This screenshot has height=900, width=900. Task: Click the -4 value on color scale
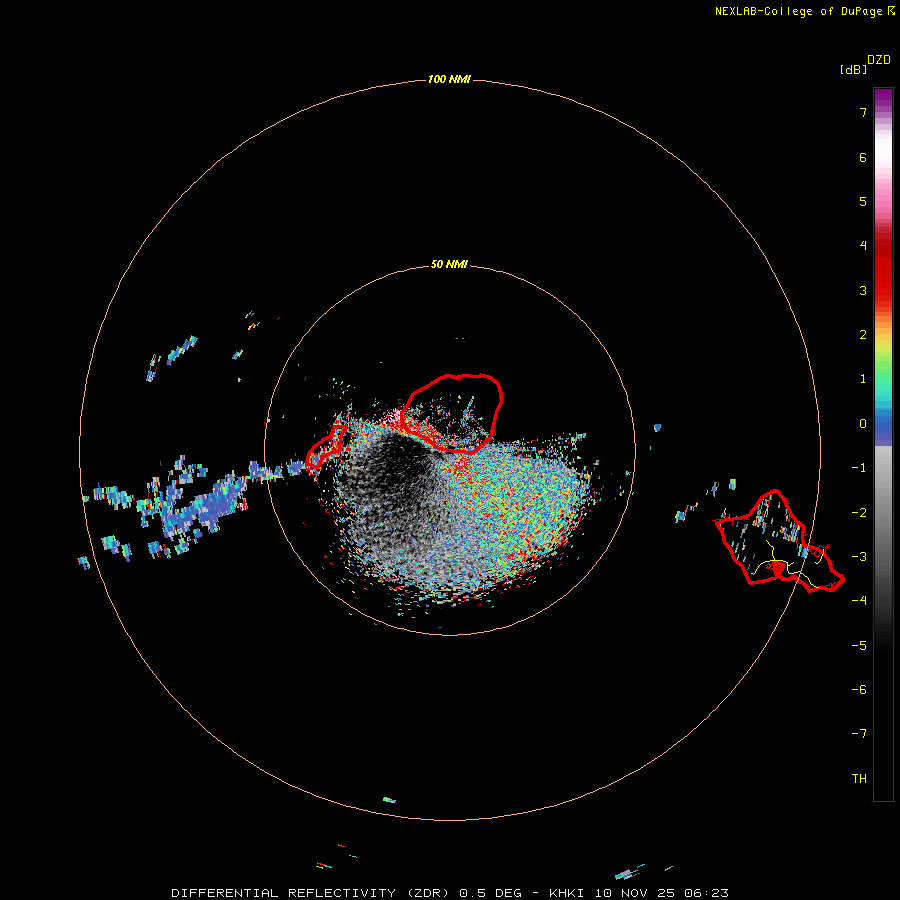pyautogui.click(x=859, y=600)
